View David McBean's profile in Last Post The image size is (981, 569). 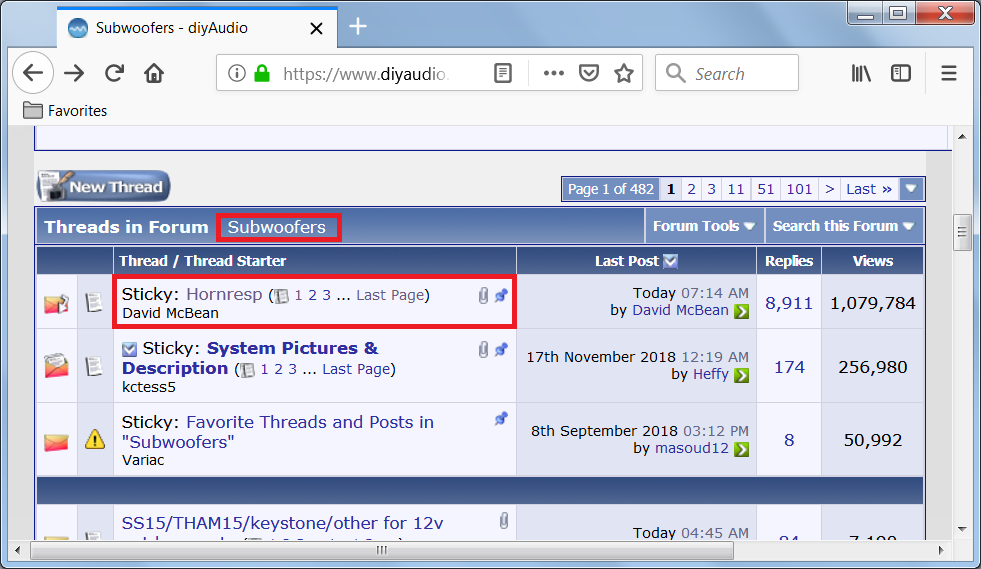[681, 310]
